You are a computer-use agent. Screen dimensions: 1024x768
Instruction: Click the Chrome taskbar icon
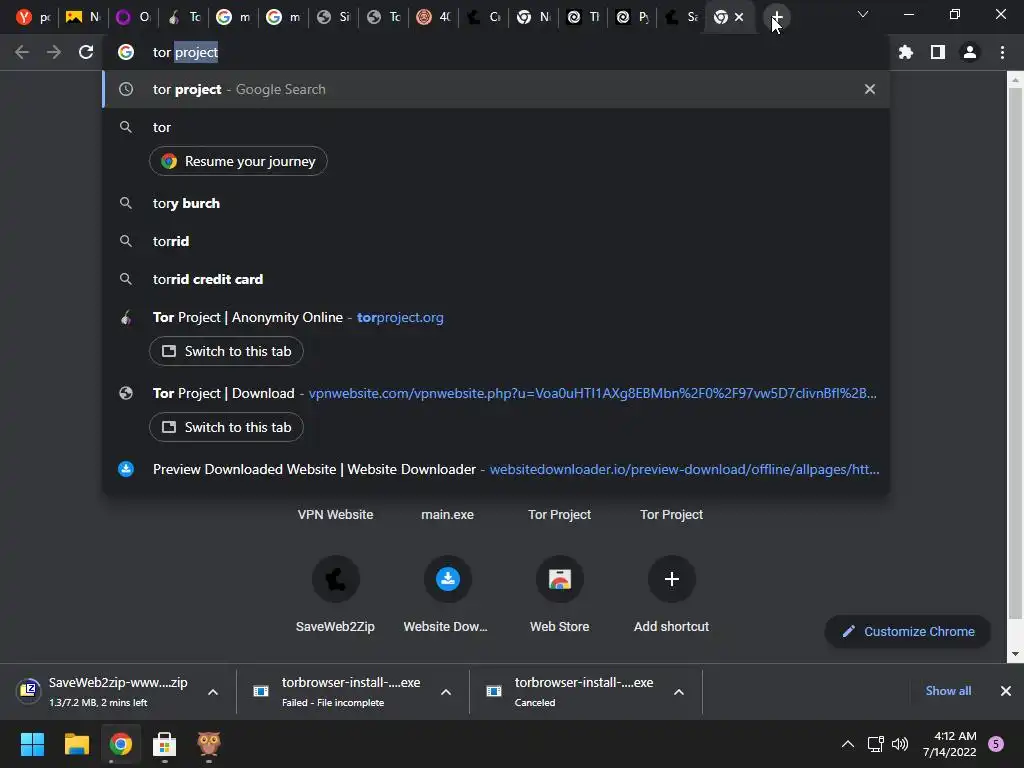(121, 744)
